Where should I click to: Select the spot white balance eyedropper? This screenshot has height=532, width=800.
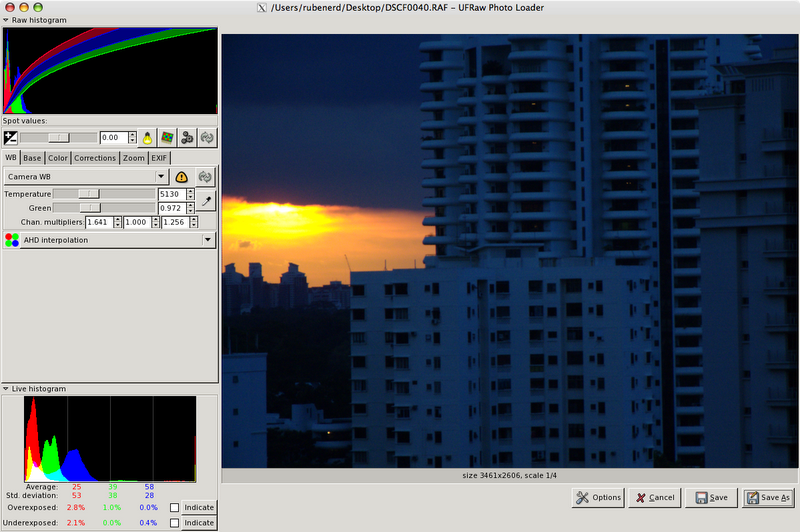coord(207,201)
